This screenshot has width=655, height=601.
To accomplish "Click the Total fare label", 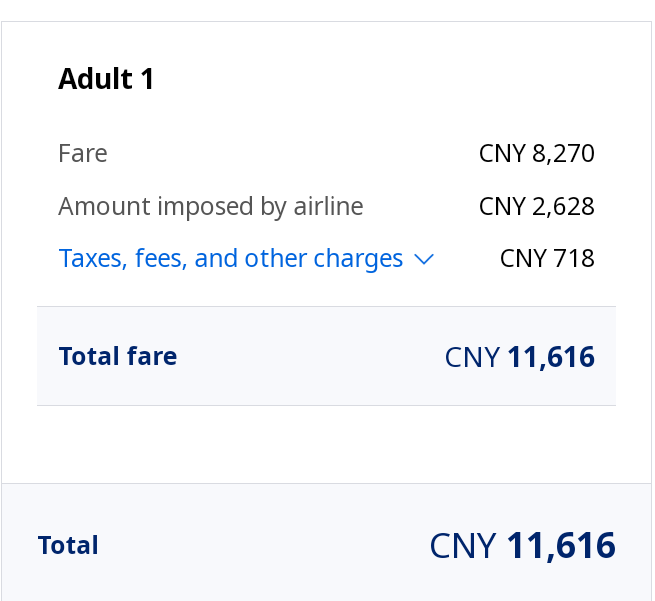I will (x=118, y=356).
